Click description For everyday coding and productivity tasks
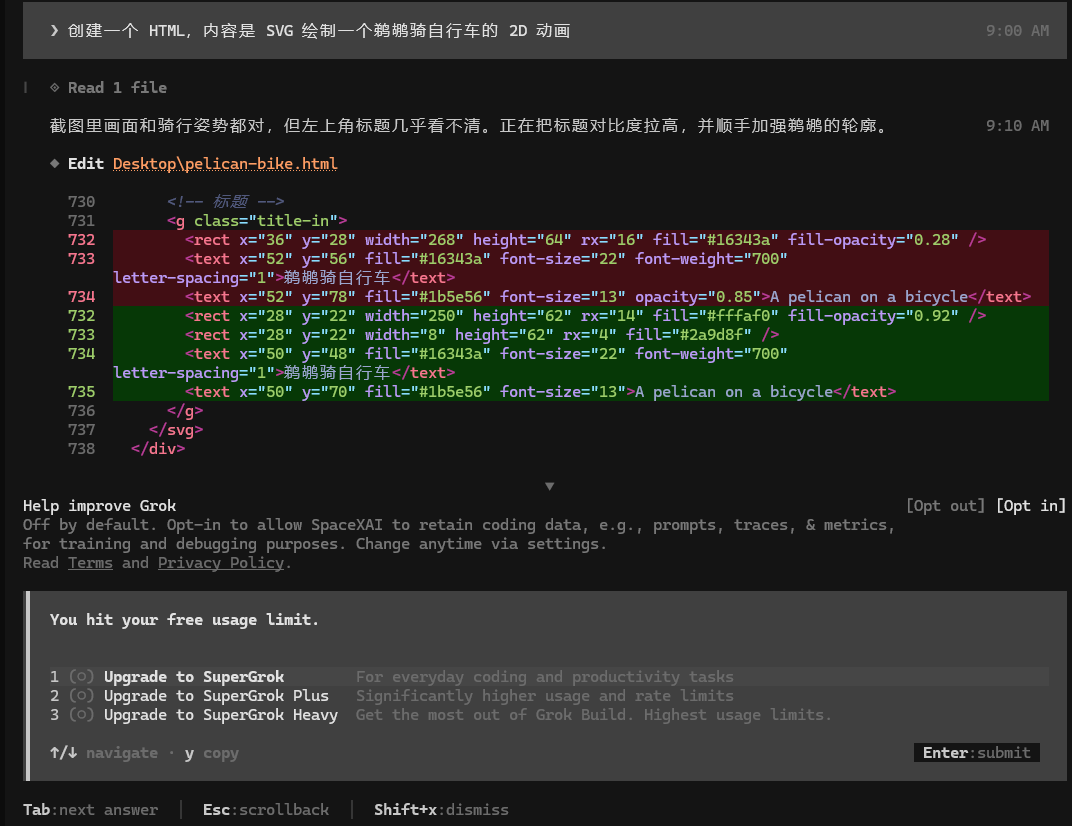The width and height of the screenshot is (1072, 826). click(545, 677)
